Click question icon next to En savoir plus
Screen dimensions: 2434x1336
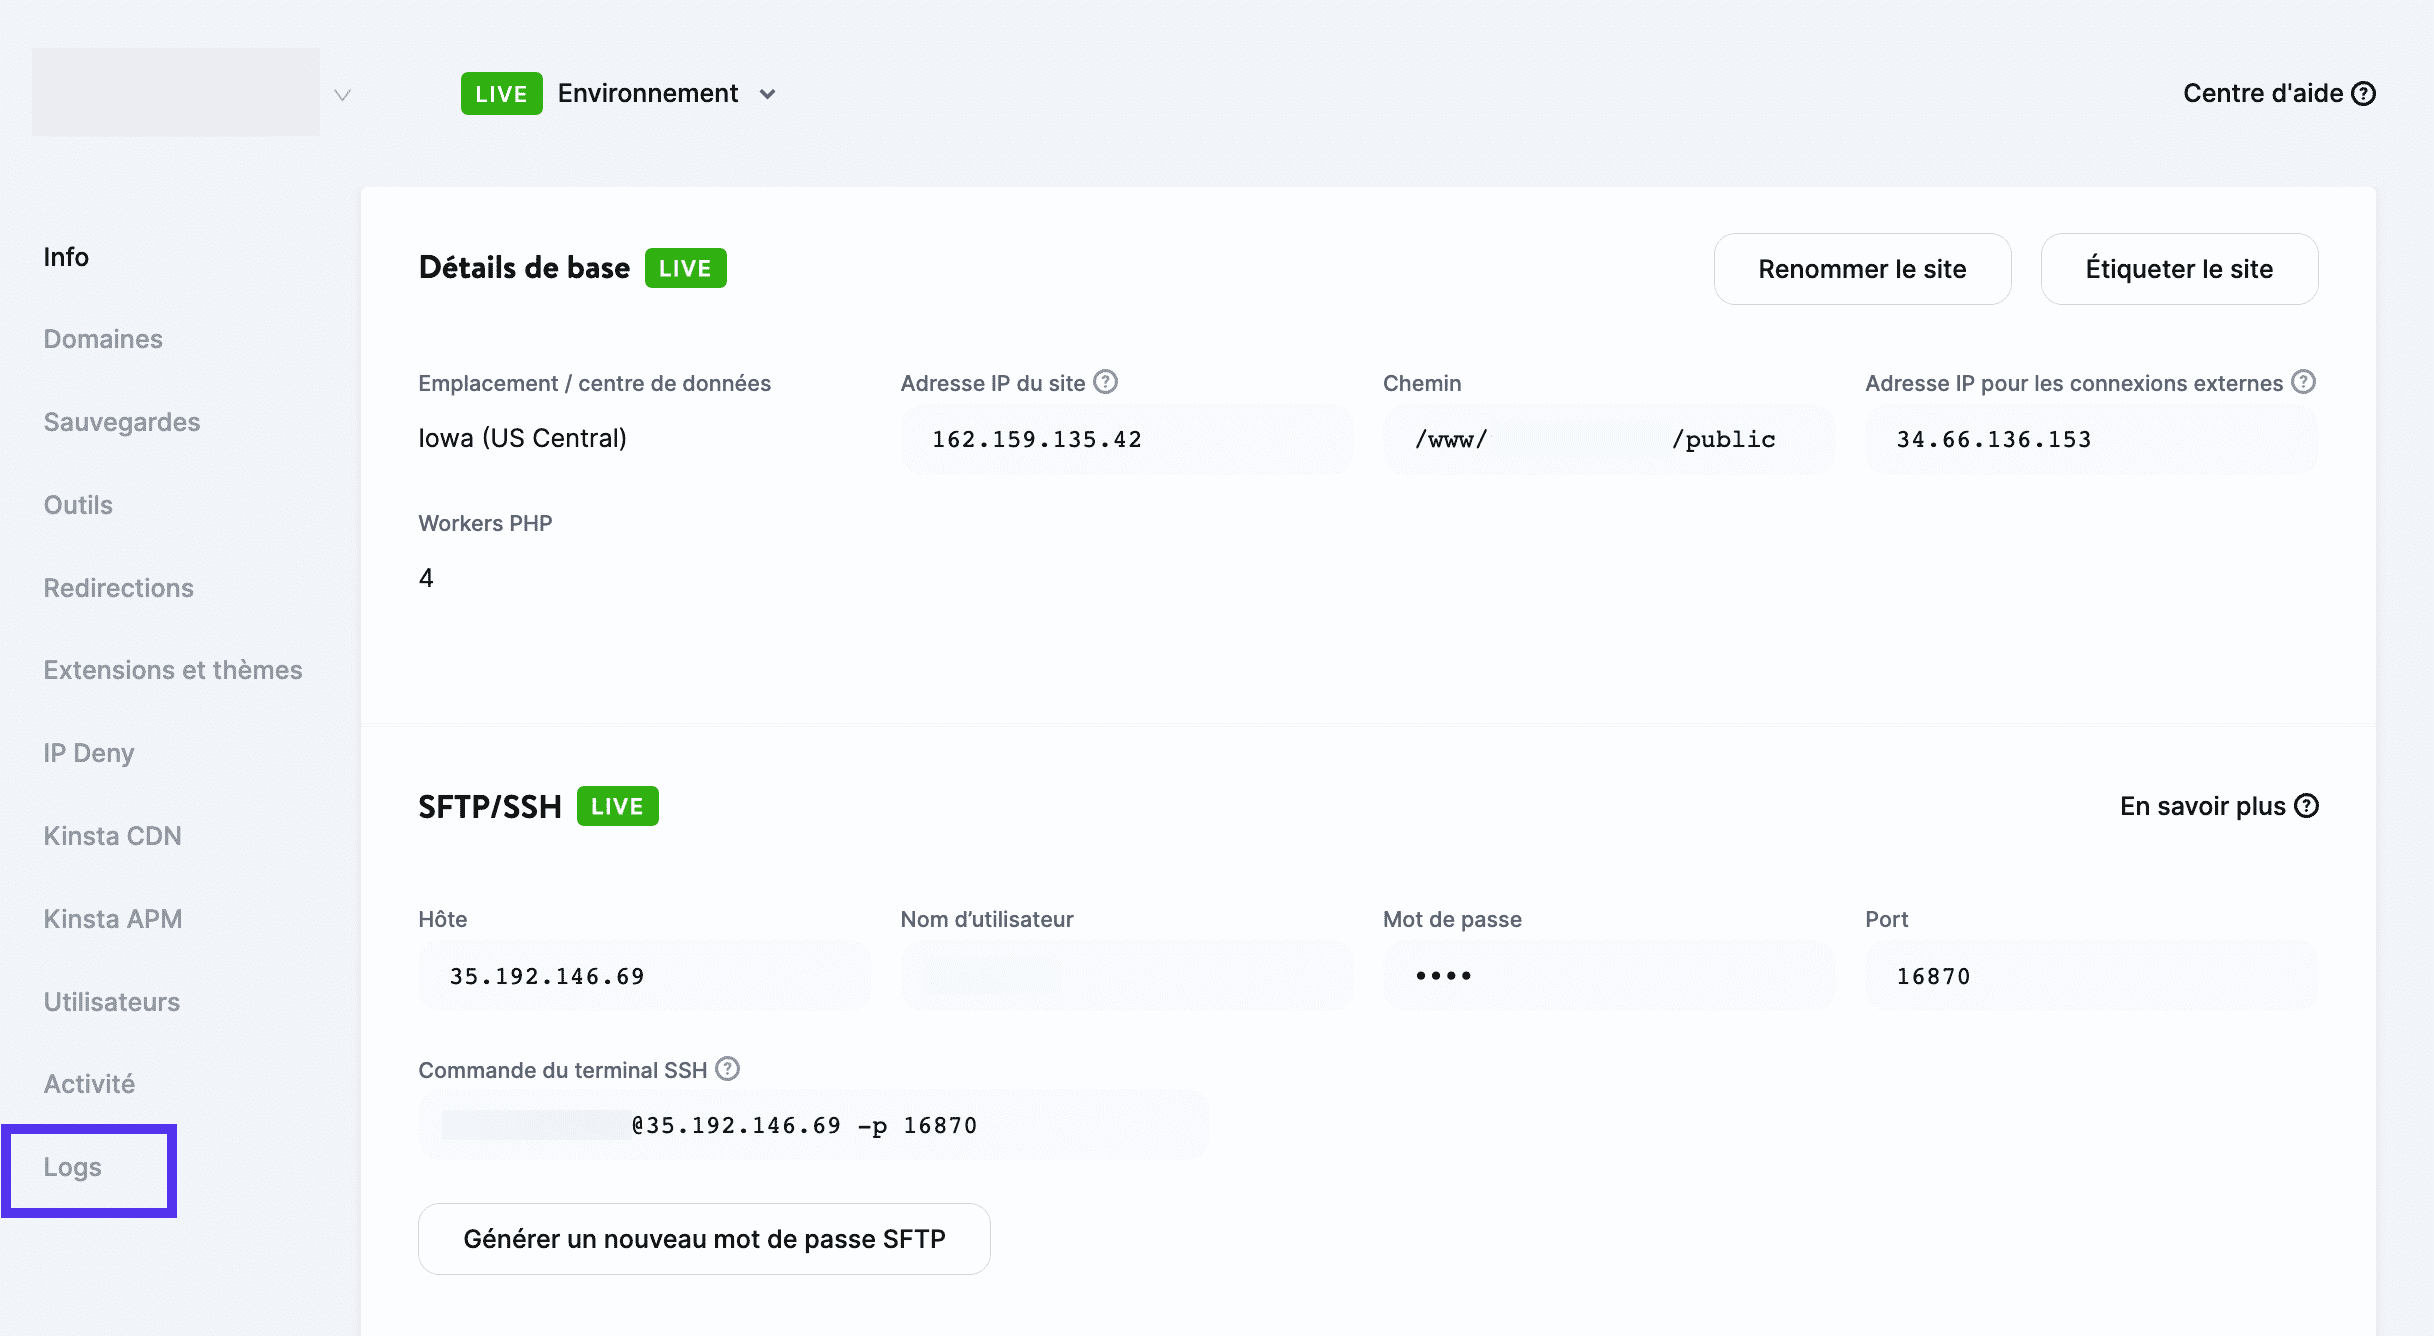(x=2307, y=806)
